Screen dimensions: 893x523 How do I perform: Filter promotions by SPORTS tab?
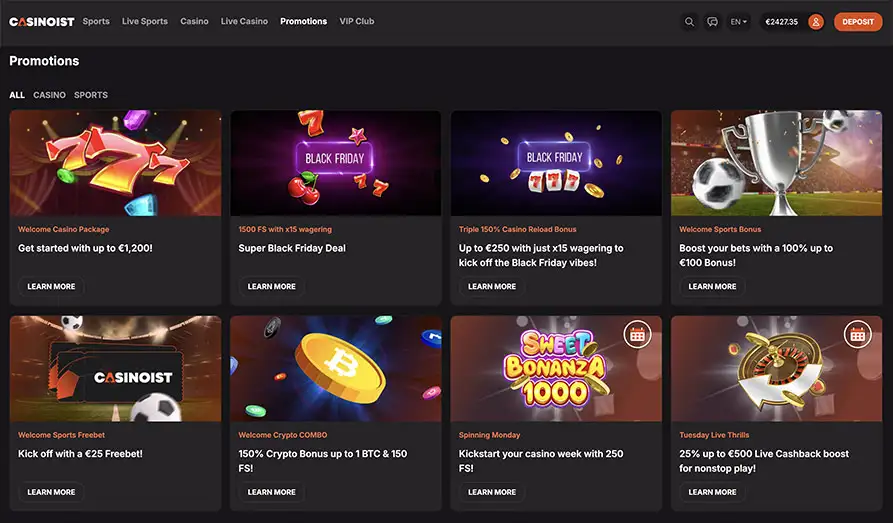tap(91, 95)
